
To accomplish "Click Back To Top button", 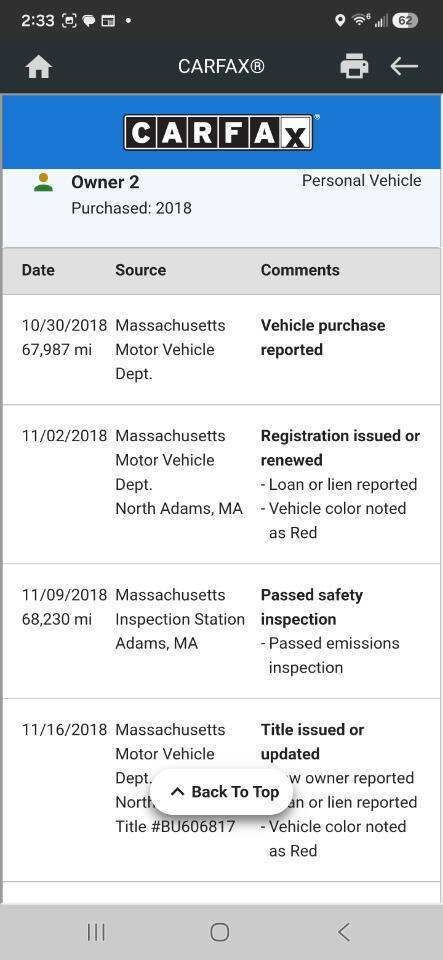I will click(221, 792).
